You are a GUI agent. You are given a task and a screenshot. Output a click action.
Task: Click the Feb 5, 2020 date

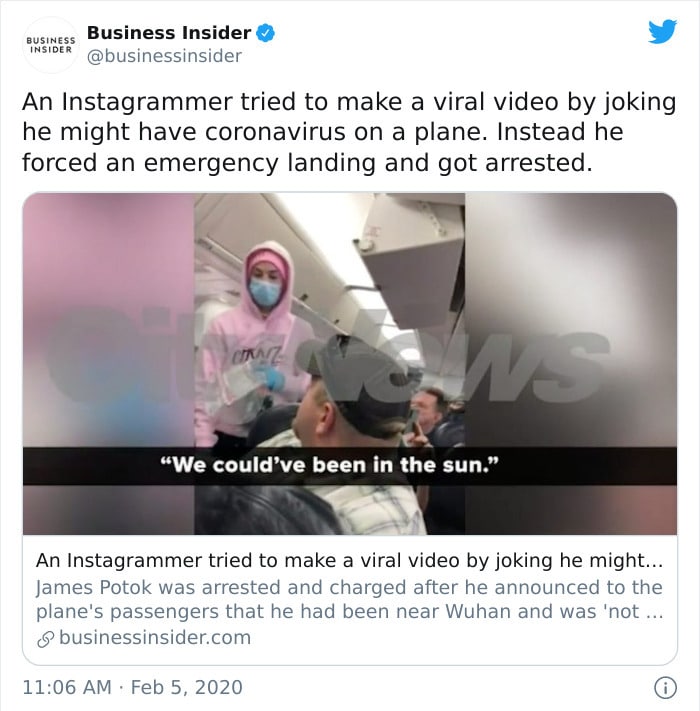(186, 687)
